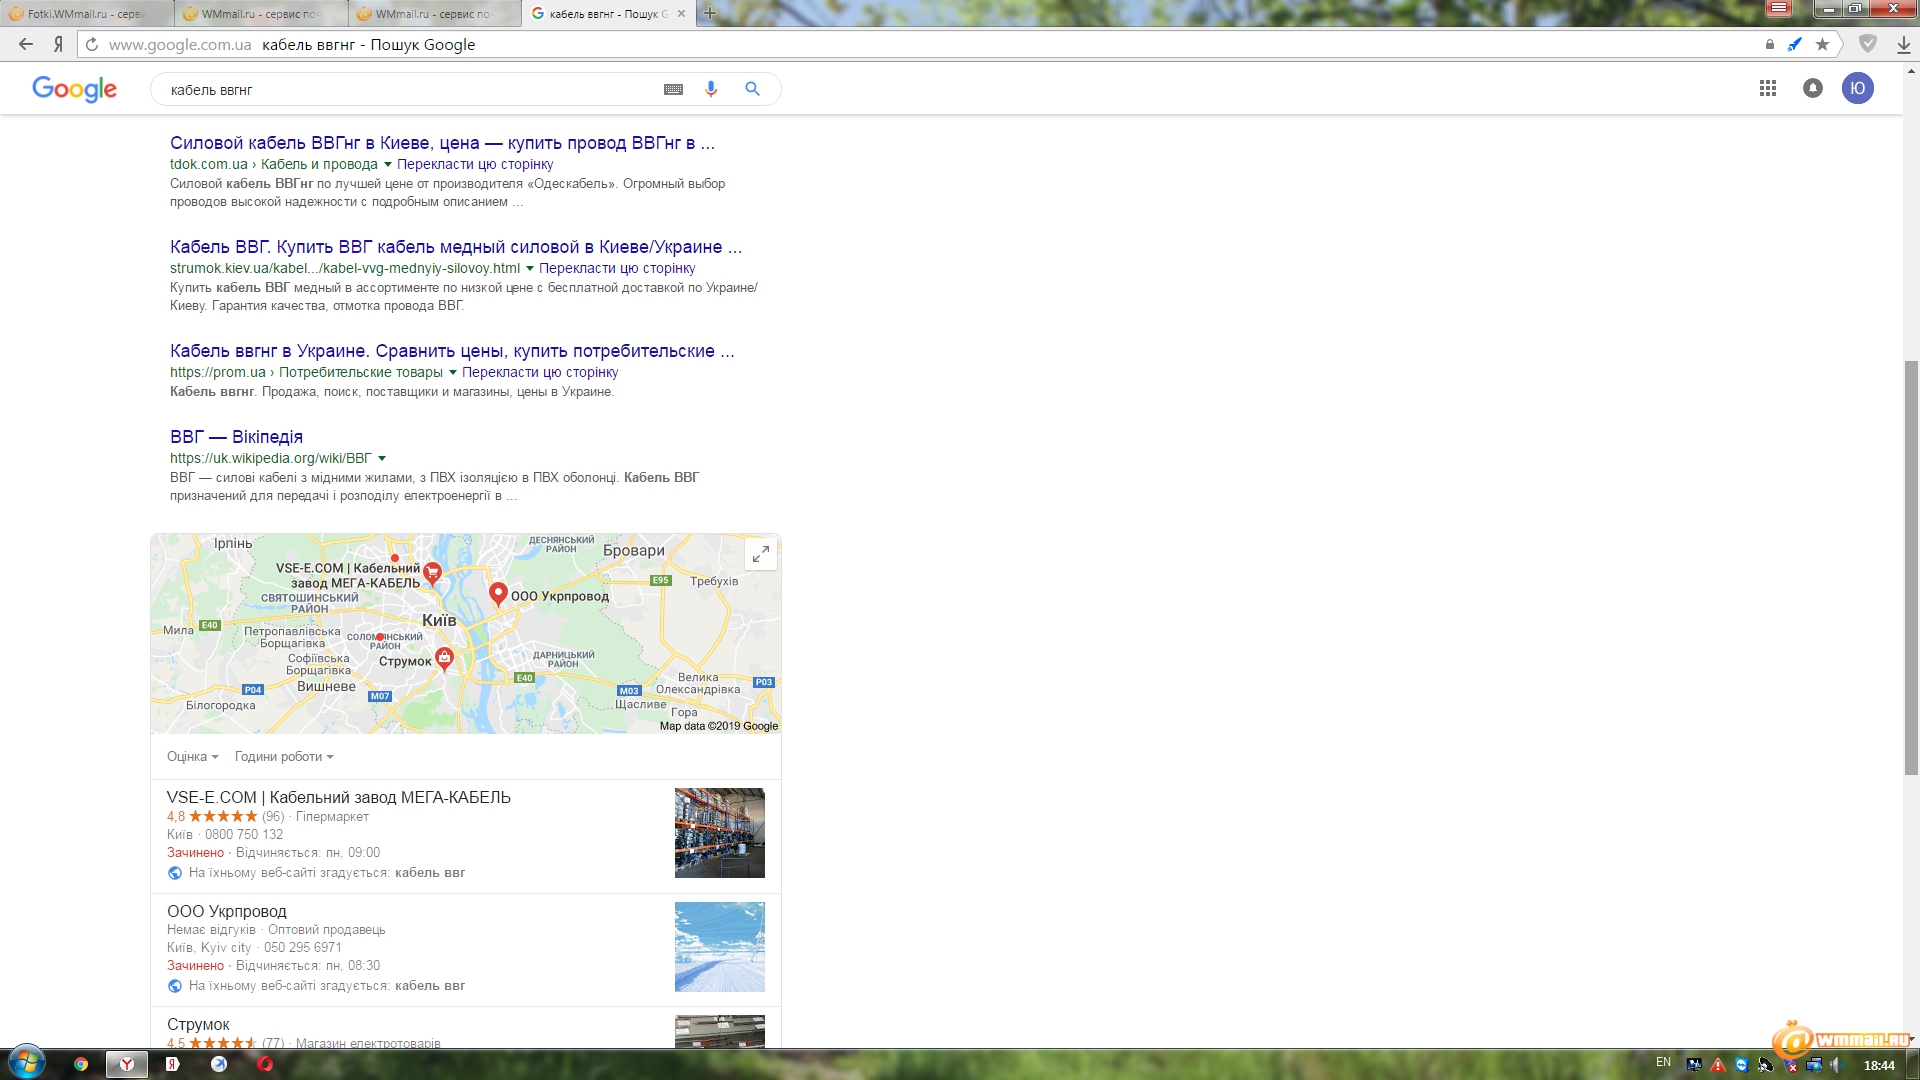The height and width of the screenshot is (1080, 1920).
Task: Open the downloads arrow icon
Action: 1903,44
